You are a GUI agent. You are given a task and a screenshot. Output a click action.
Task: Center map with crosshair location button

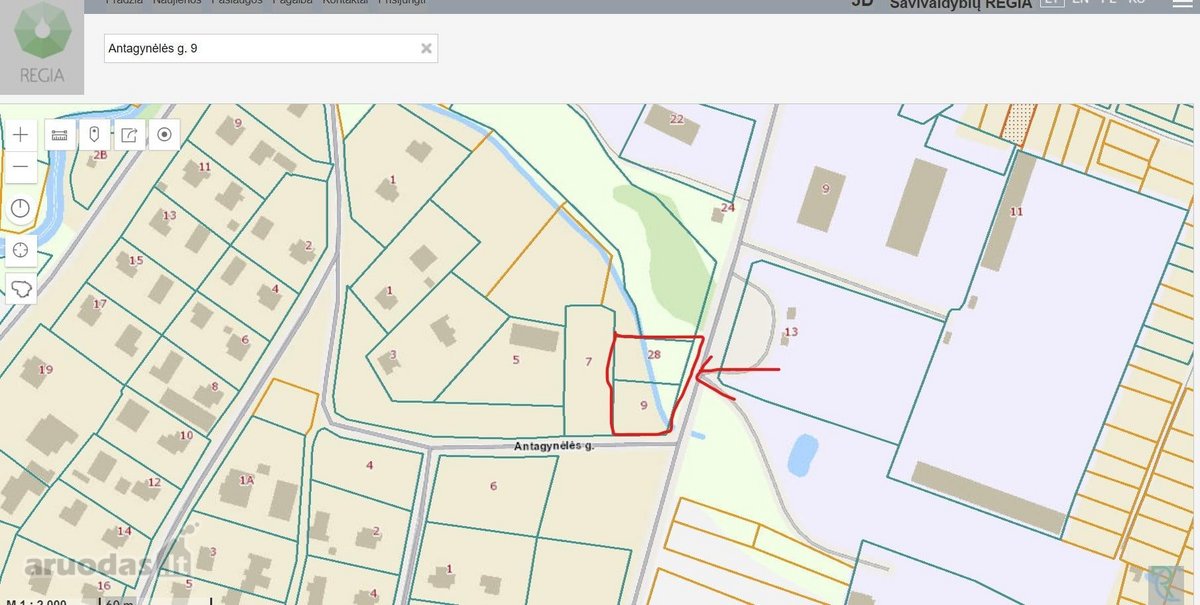(x=21, y=249)
